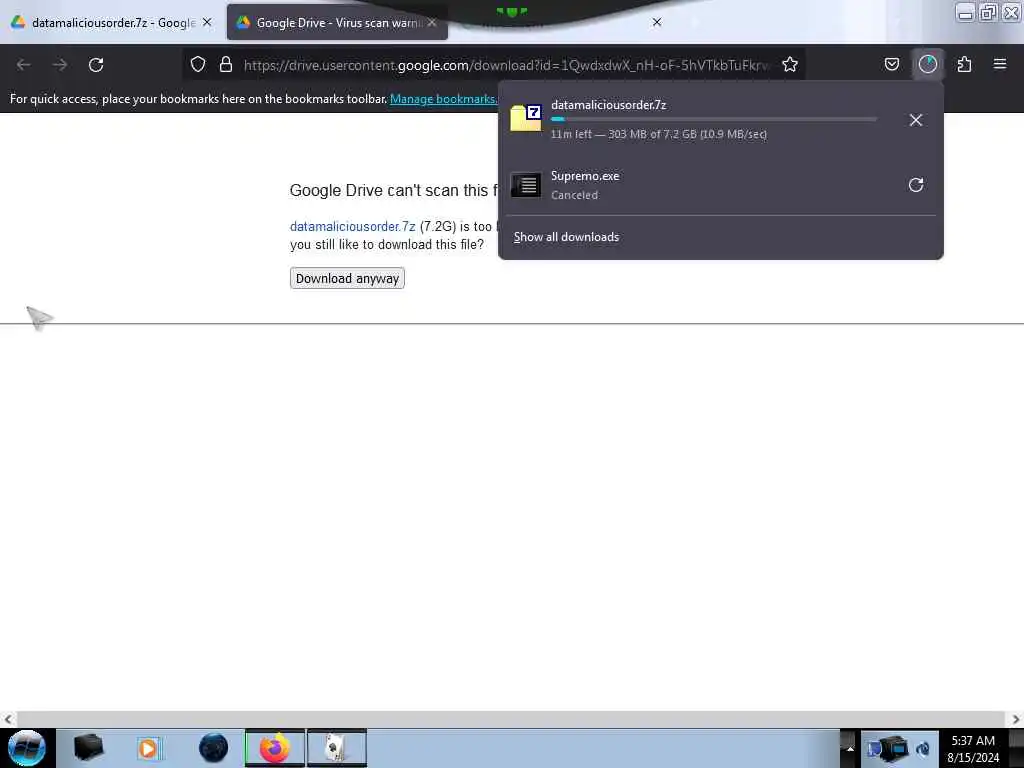This screenshot has height=768, width=1024.
Task: Launch the media player taskbar icon
Action: tap(149, 748)
